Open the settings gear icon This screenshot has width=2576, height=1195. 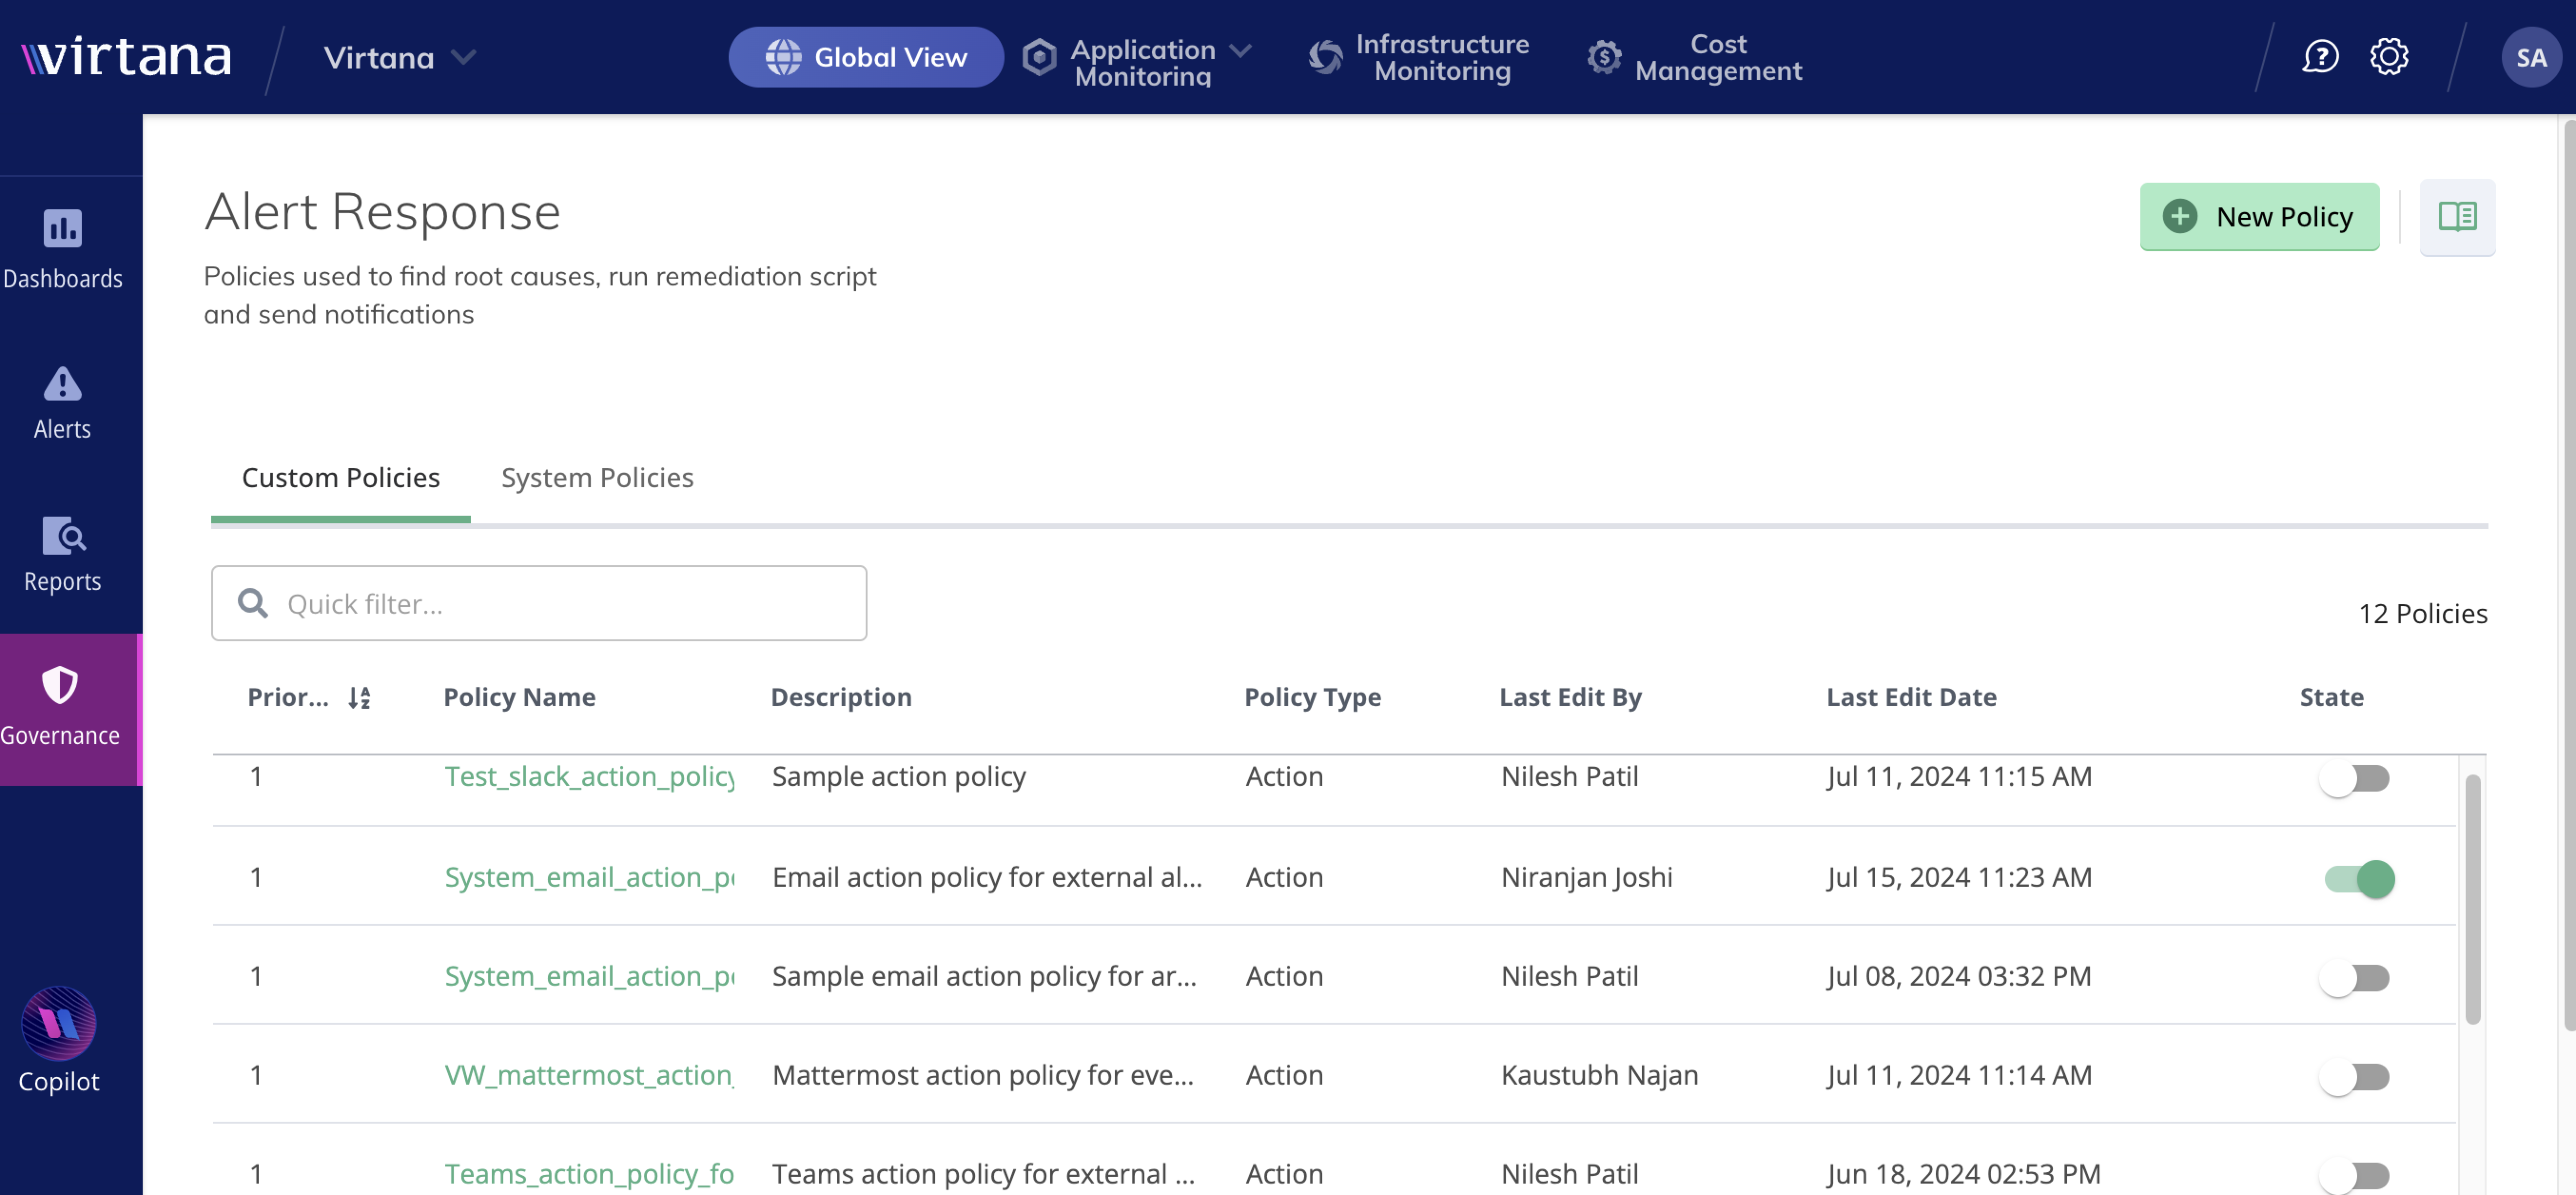pyautogui.click(x=2389, y=57)
